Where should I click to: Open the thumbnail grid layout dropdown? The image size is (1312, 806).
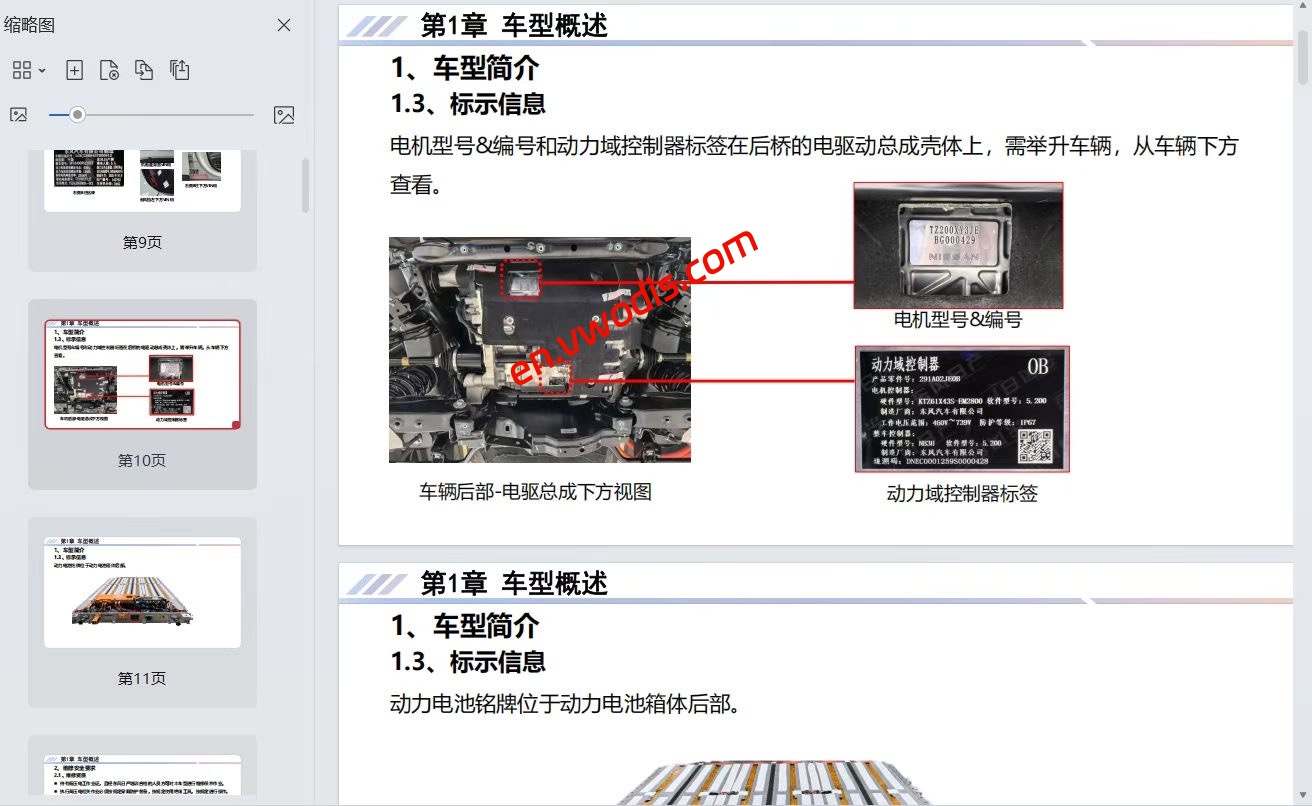(27, 70)
